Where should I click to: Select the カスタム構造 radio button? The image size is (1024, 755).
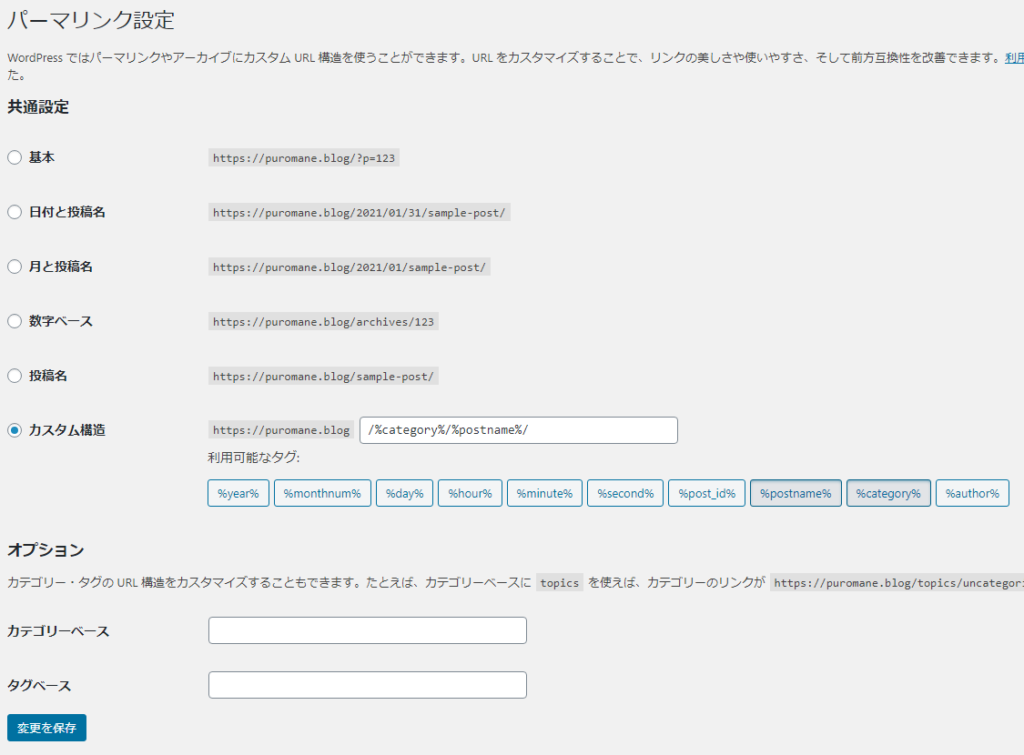pos(14,430)
